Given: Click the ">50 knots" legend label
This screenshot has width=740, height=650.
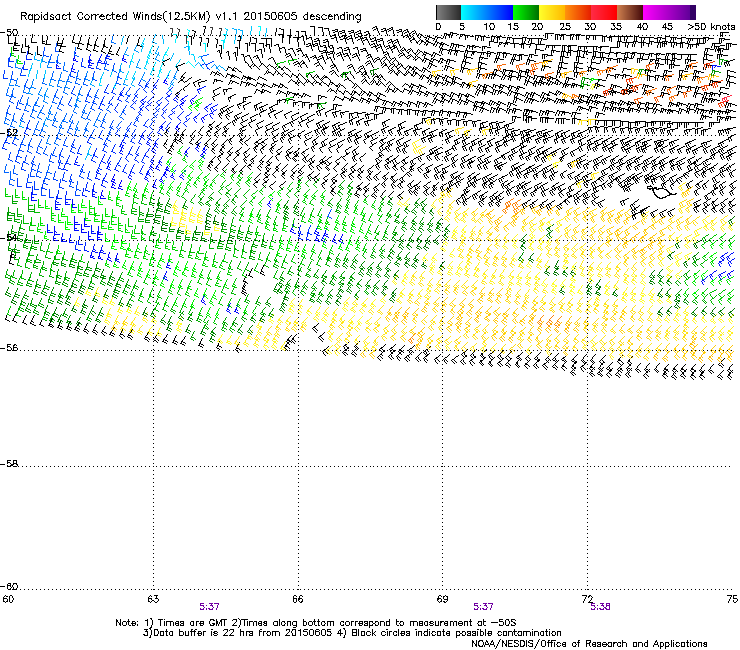Looking at the screenshot, I should pyautogui.click(x=711, y=27).
